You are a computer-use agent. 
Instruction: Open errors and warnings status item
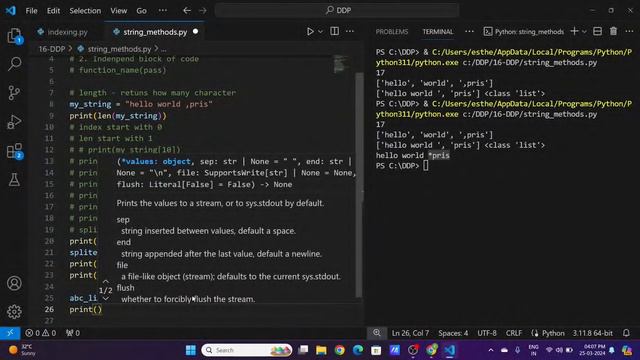click(x=40, y=333)
